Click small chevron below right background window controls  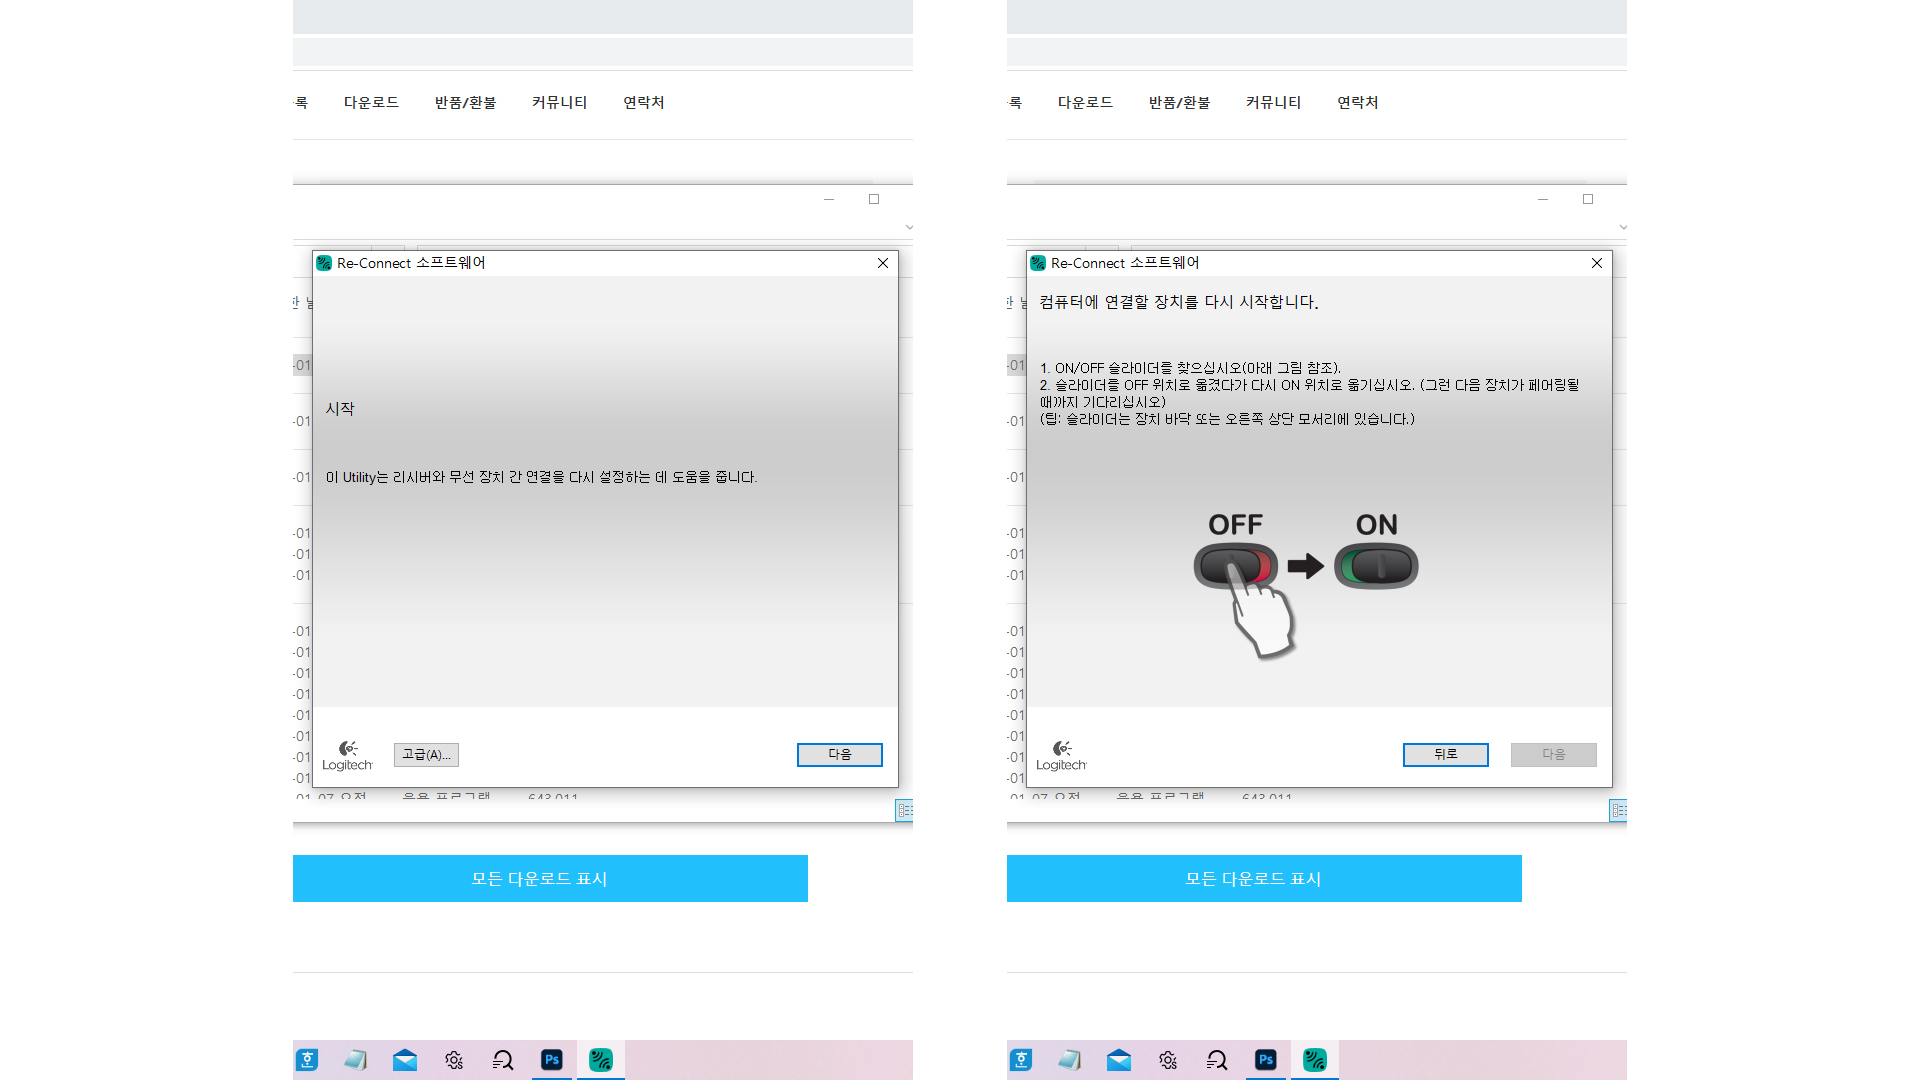tap(1623, 227)
